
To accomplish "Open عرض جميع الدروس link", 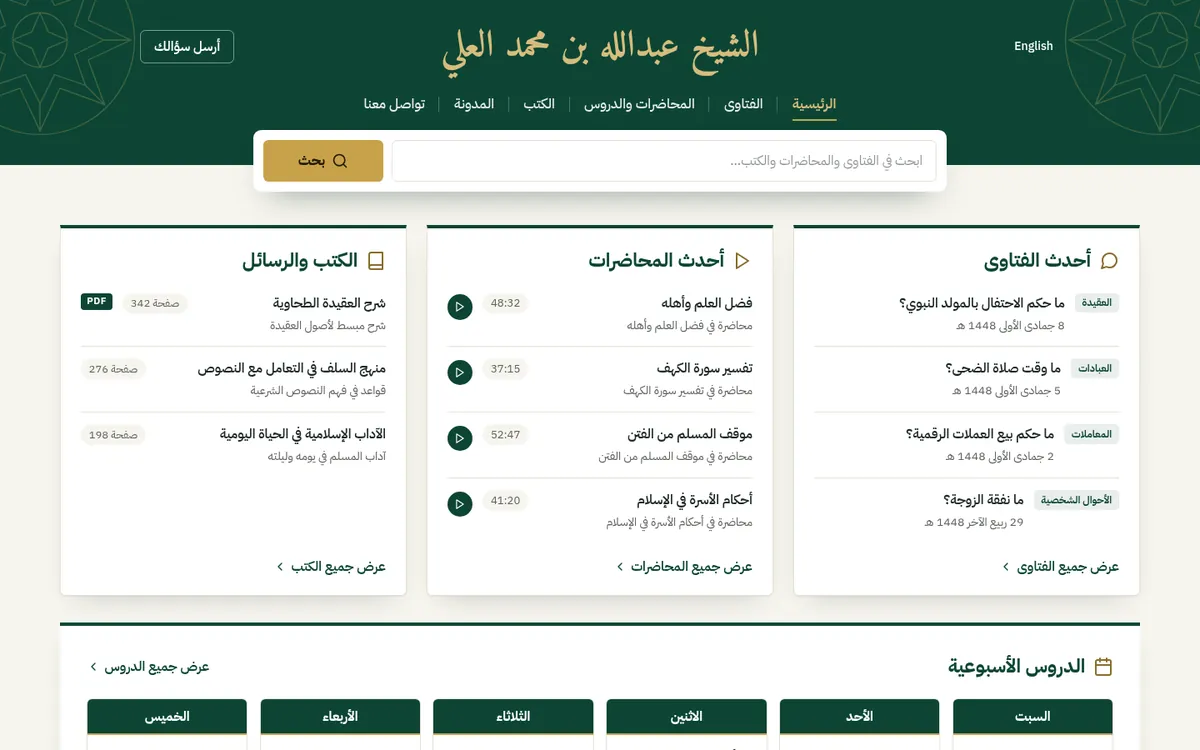I will pyautogui.click(x=149, y=667).
